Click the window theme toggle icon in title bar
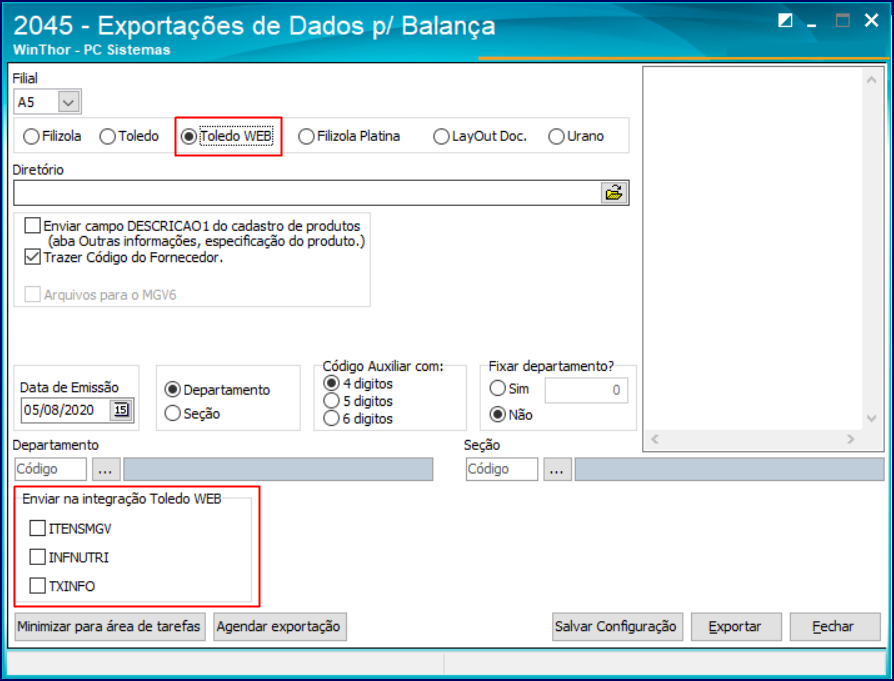 coord(786,21)
